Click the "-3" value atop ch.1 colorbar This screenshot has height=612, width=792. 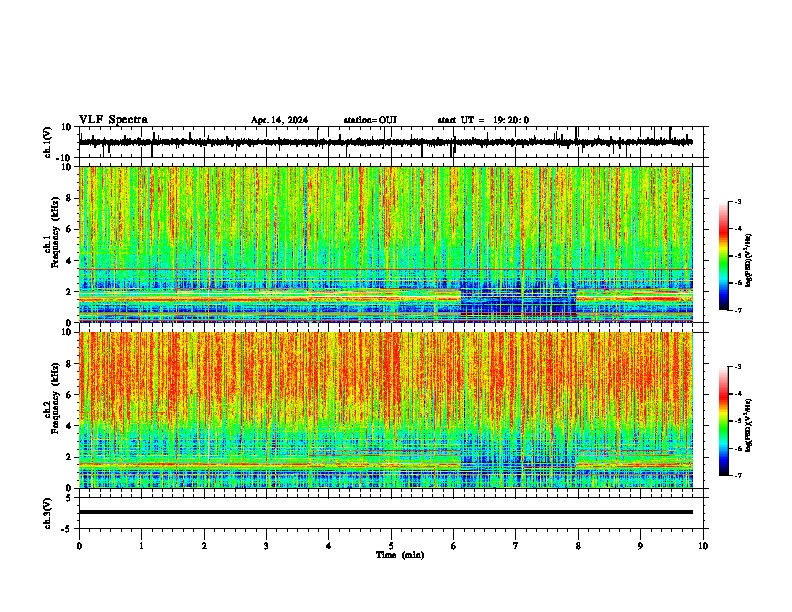click(737, 201)
